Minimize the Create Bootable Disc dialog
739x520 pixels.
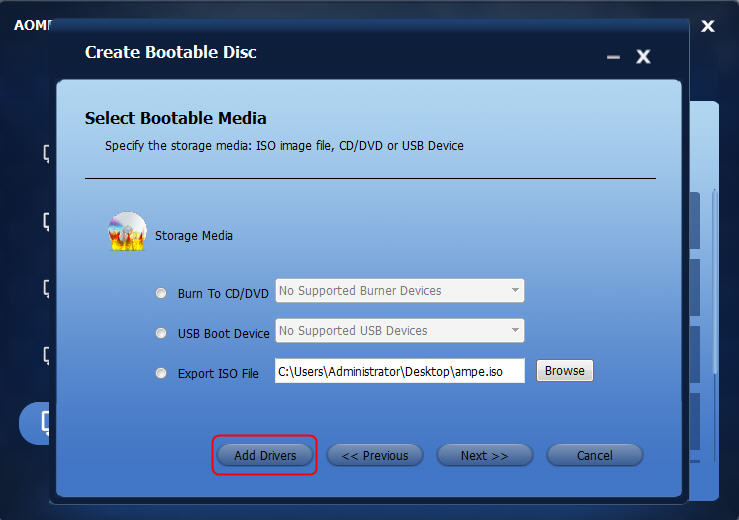click(x=613, y=58)
